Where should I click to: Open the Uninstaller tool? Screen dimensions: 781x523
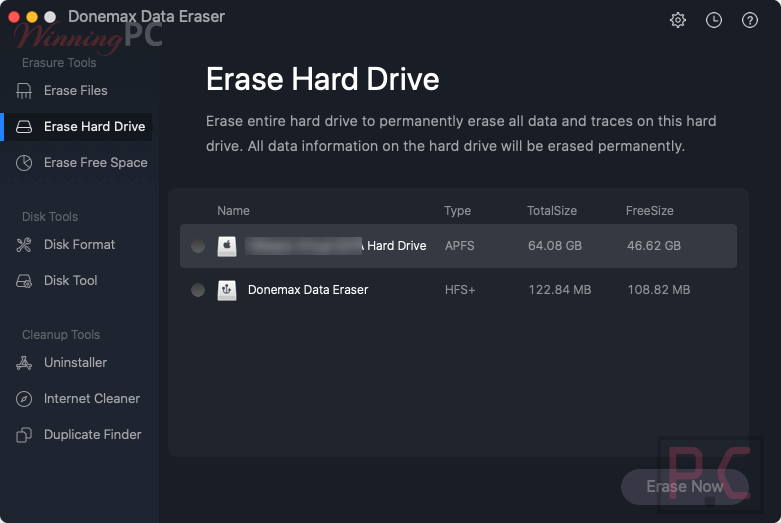pos(75,363)
